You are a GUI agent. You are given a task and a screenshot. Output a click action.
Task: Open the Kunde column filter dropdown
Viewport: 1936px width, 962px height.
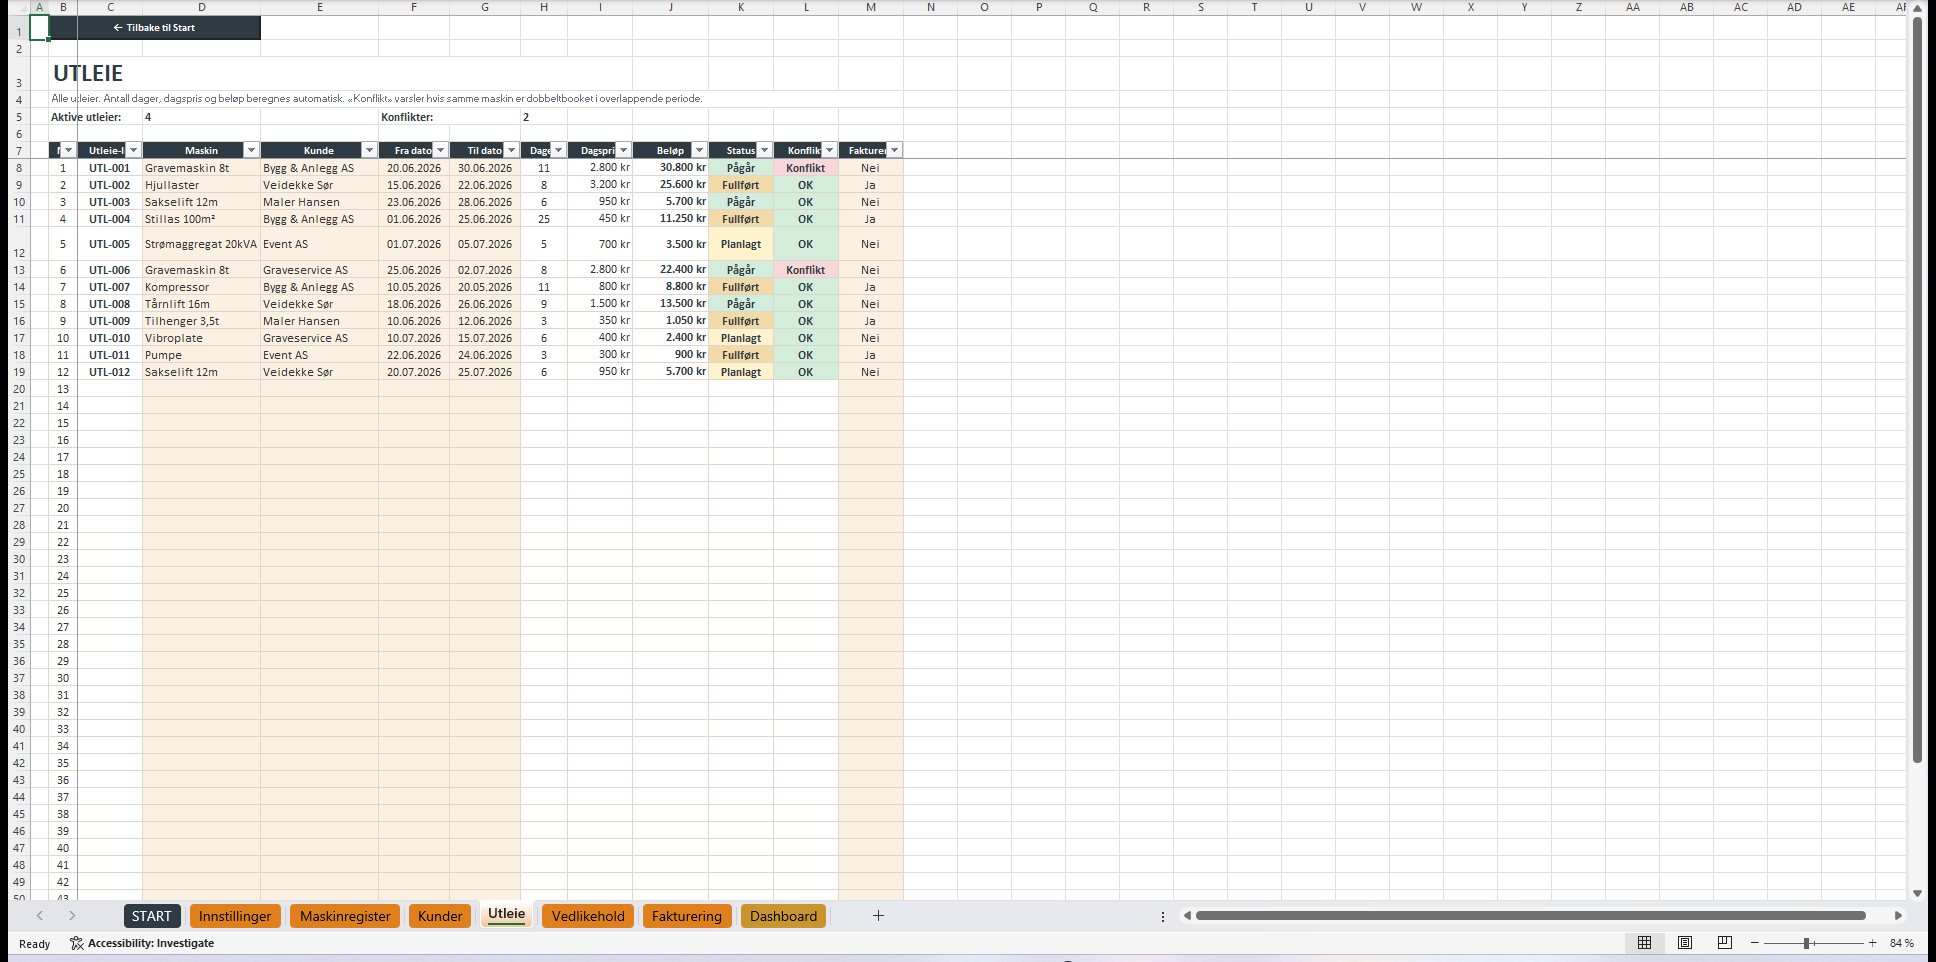(369, 150)
